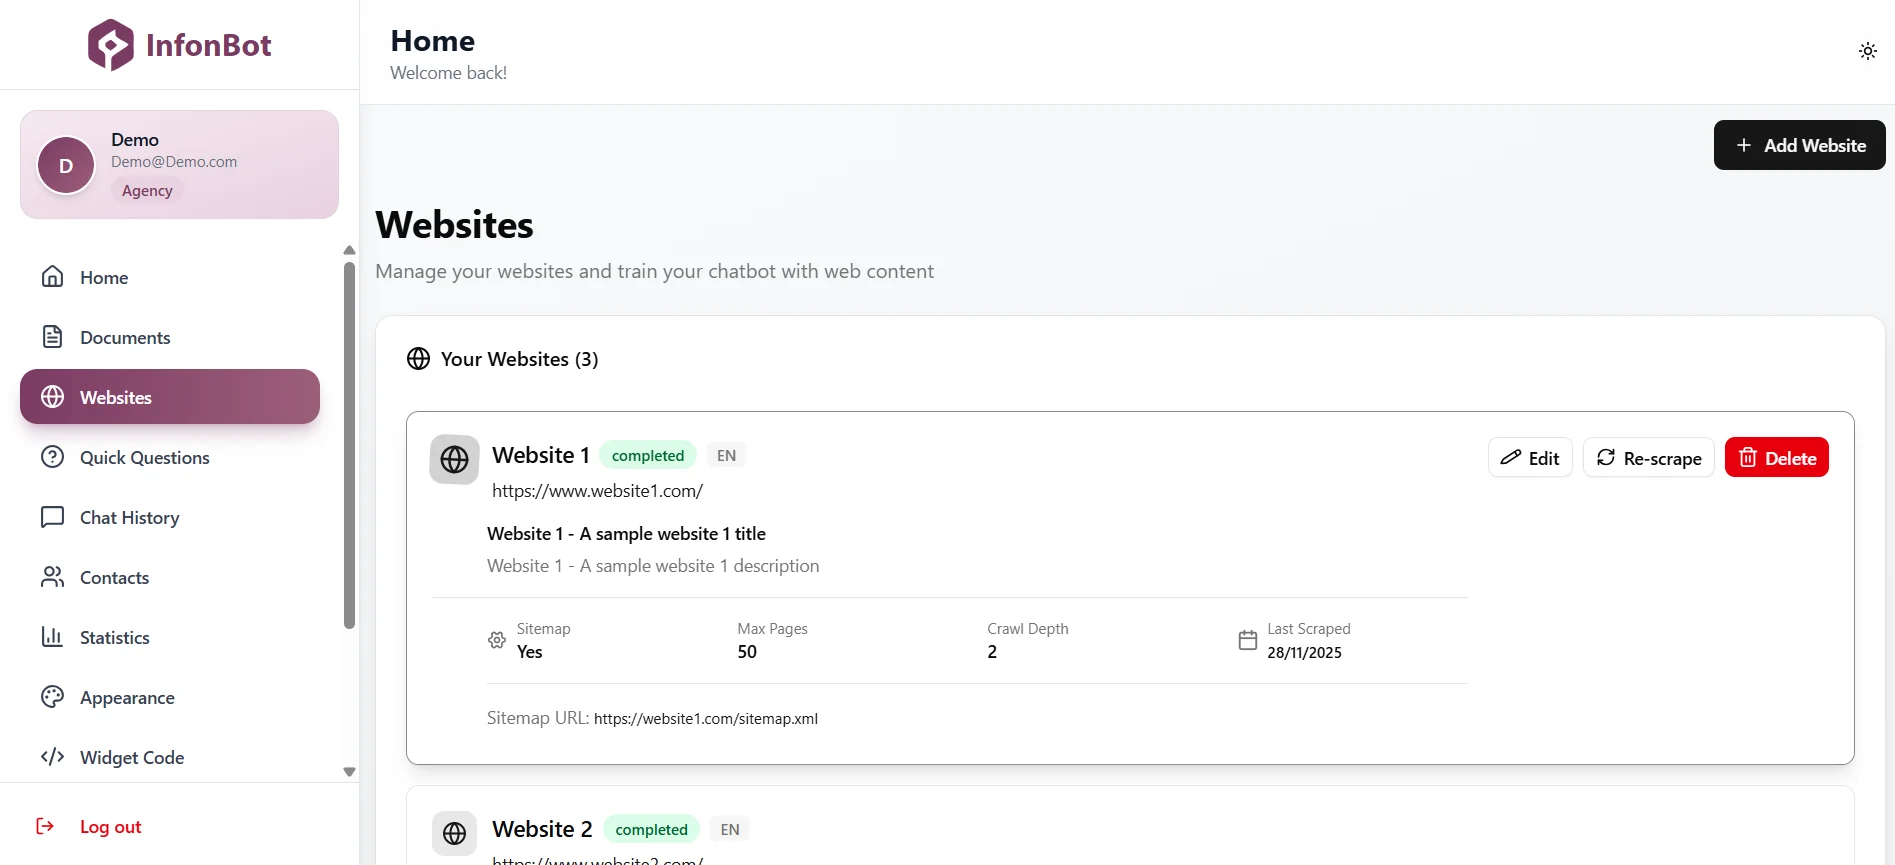Click the Max Pages value 50
This screenshot has width=1895, height=865.
pos(747,652)
